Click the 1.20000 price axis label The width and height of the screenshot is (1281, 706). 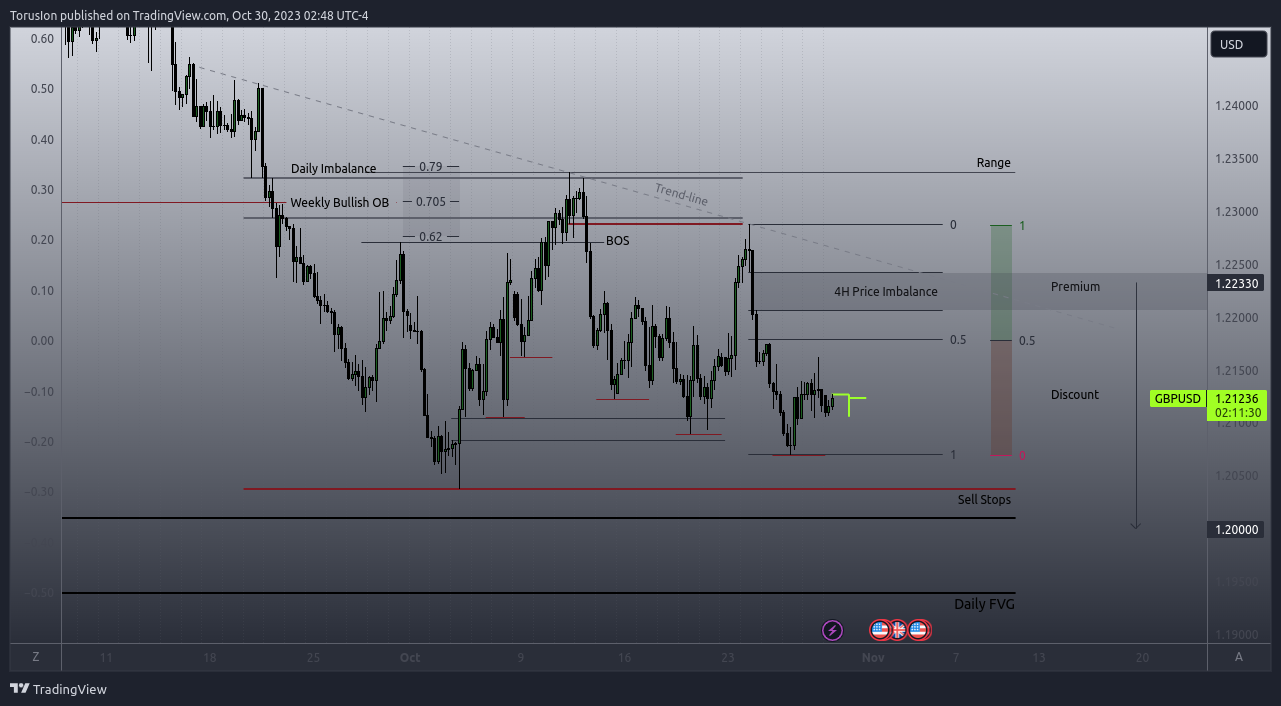(x=1237, y=530)
